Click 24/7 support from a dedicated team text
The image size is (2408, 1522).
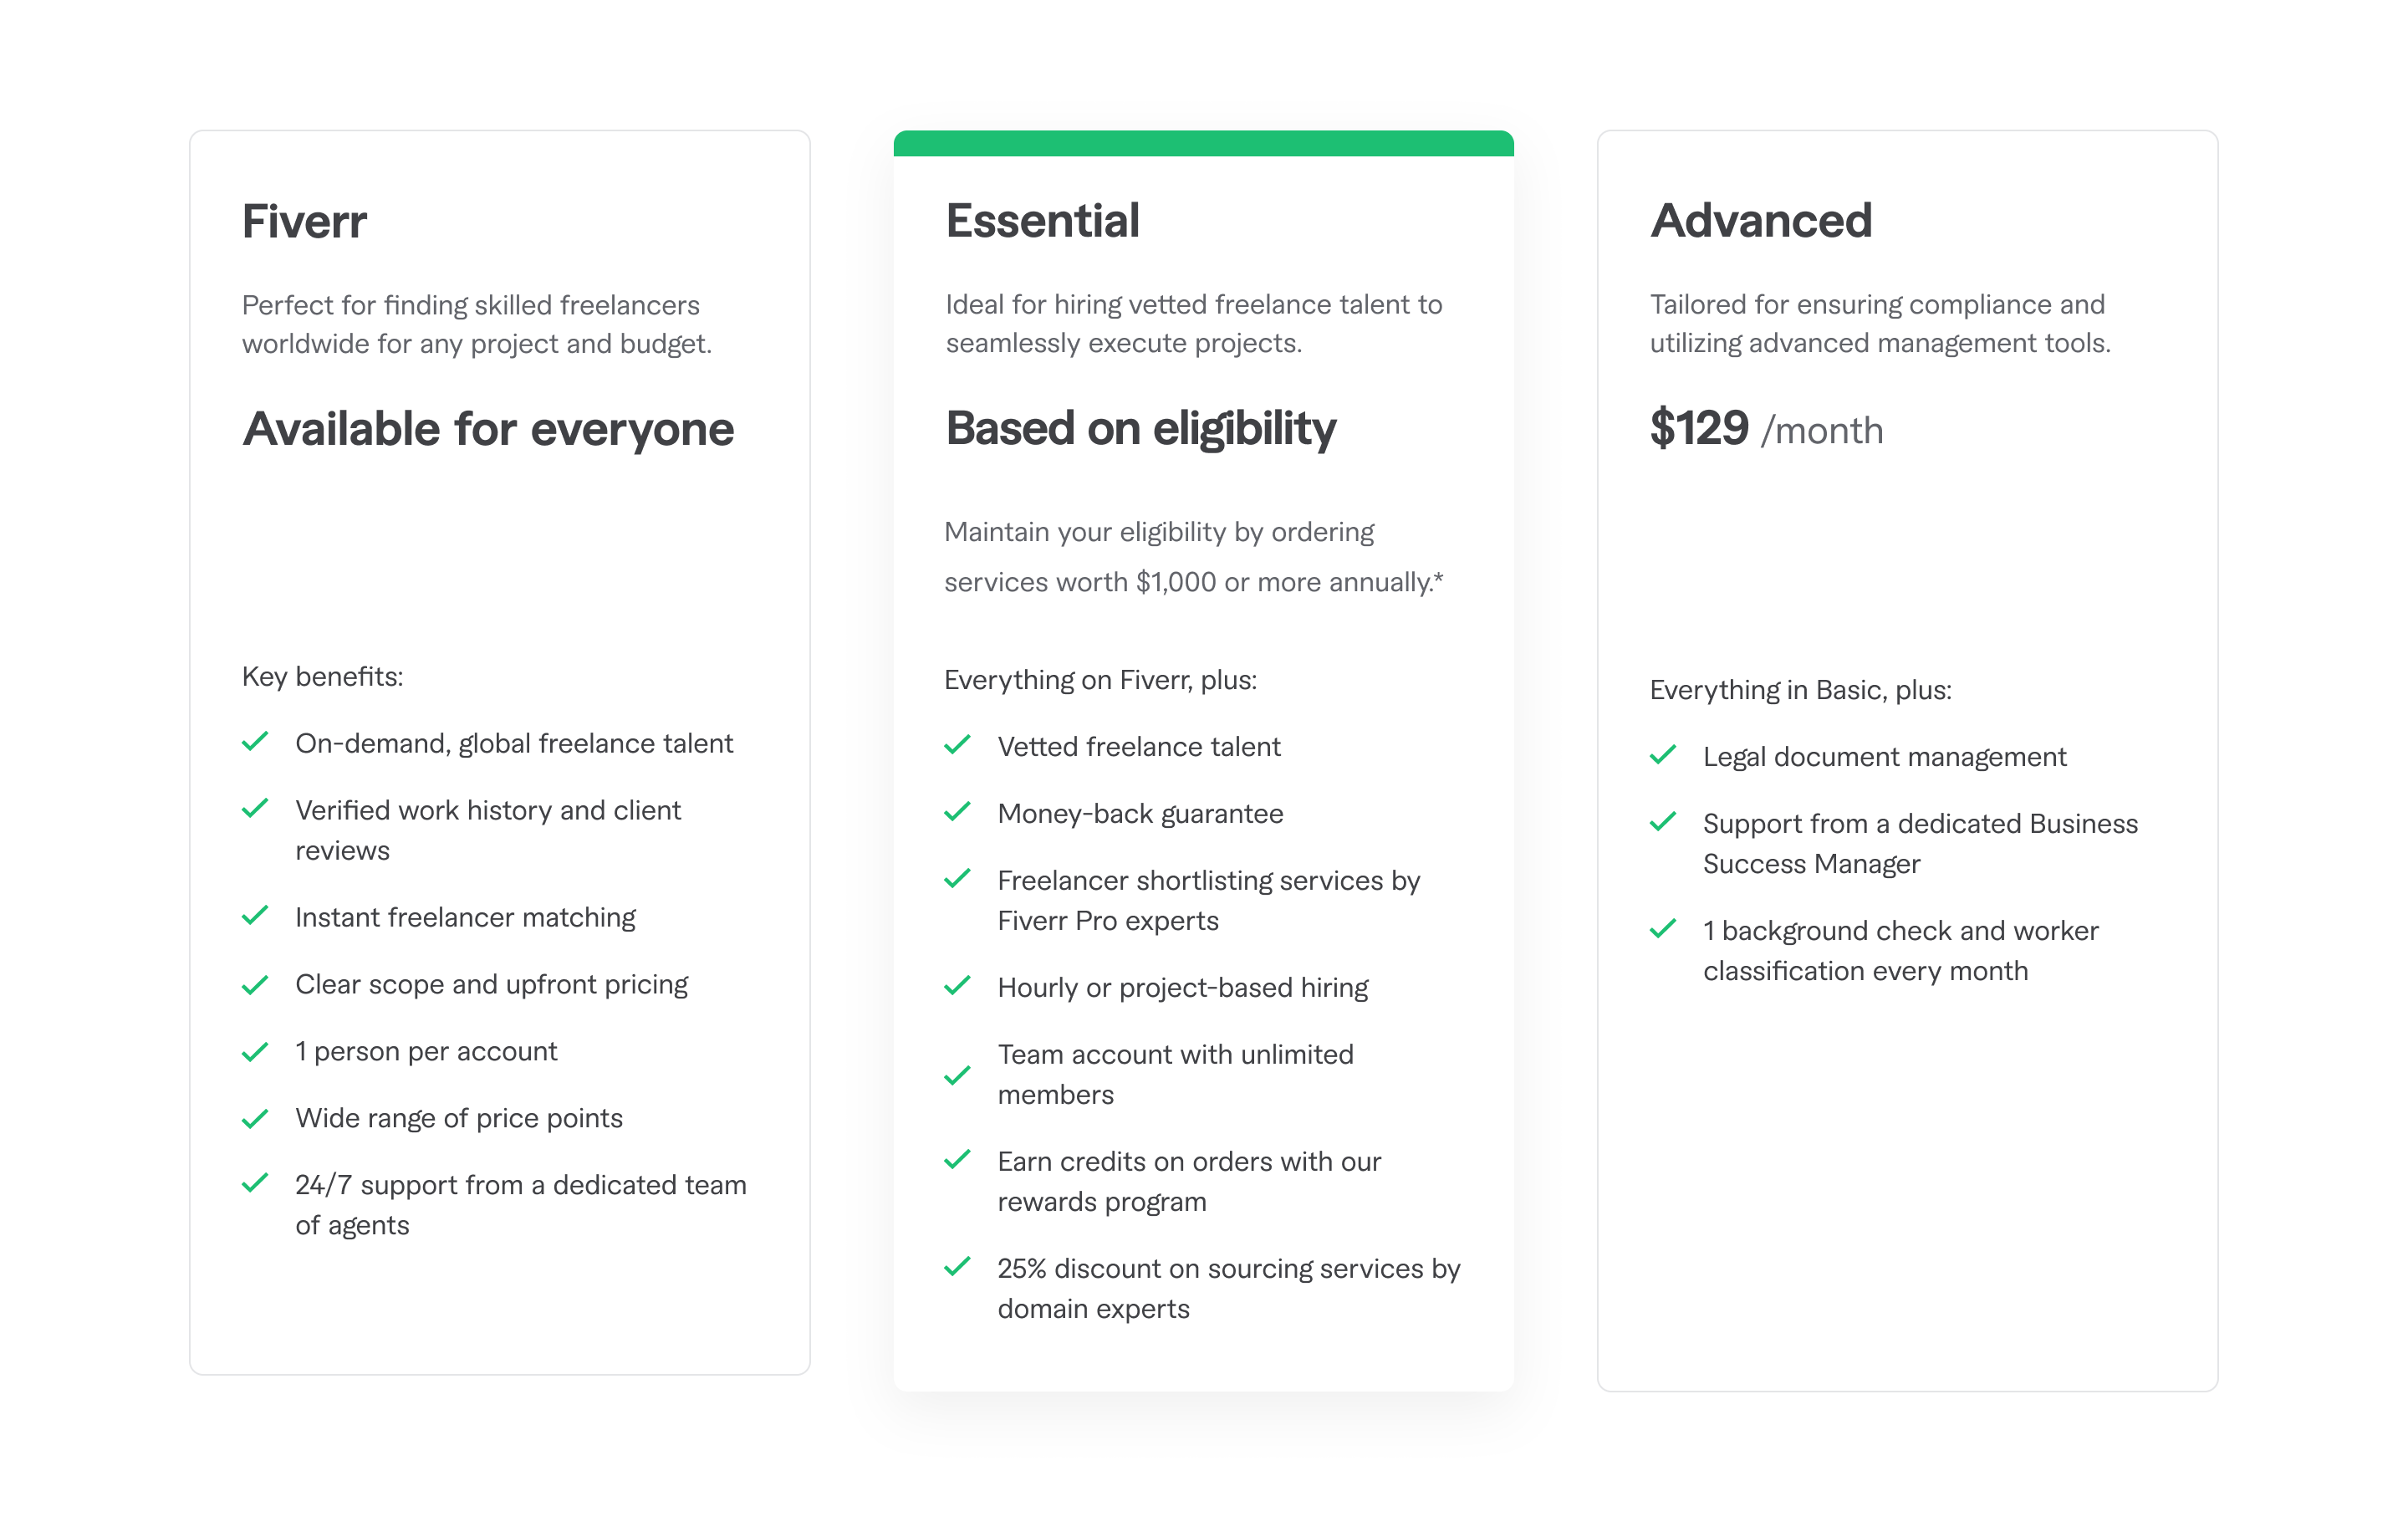[x=520, y=1204]
